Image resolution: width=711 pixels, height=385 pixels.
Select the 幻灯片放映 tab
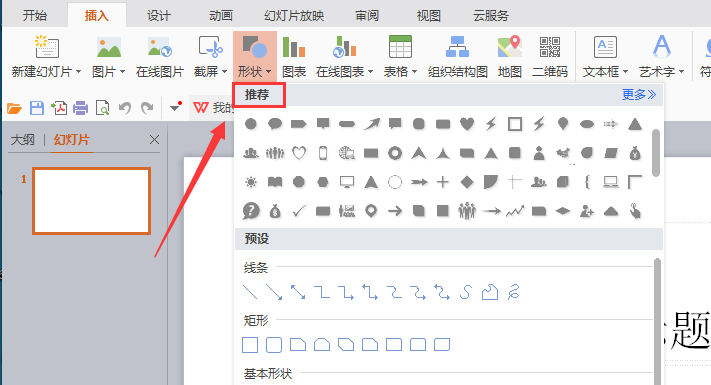coord(294,16)
